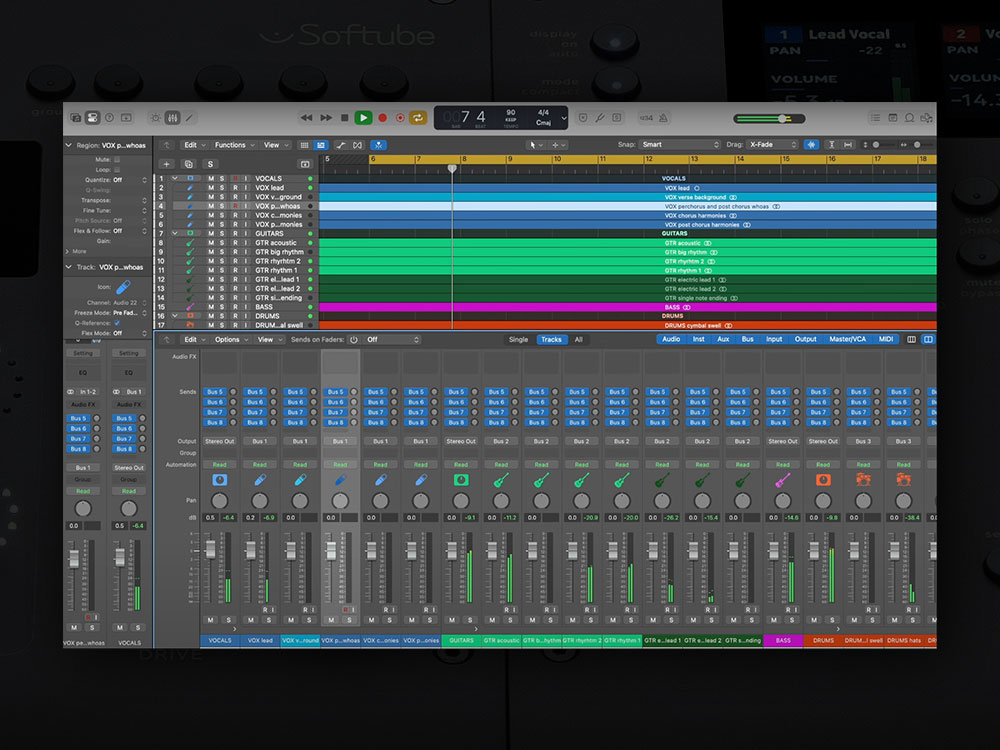1000x750 pixels.
Task: Collapse the GUITARS track stack
Action: tap(174, 233)
